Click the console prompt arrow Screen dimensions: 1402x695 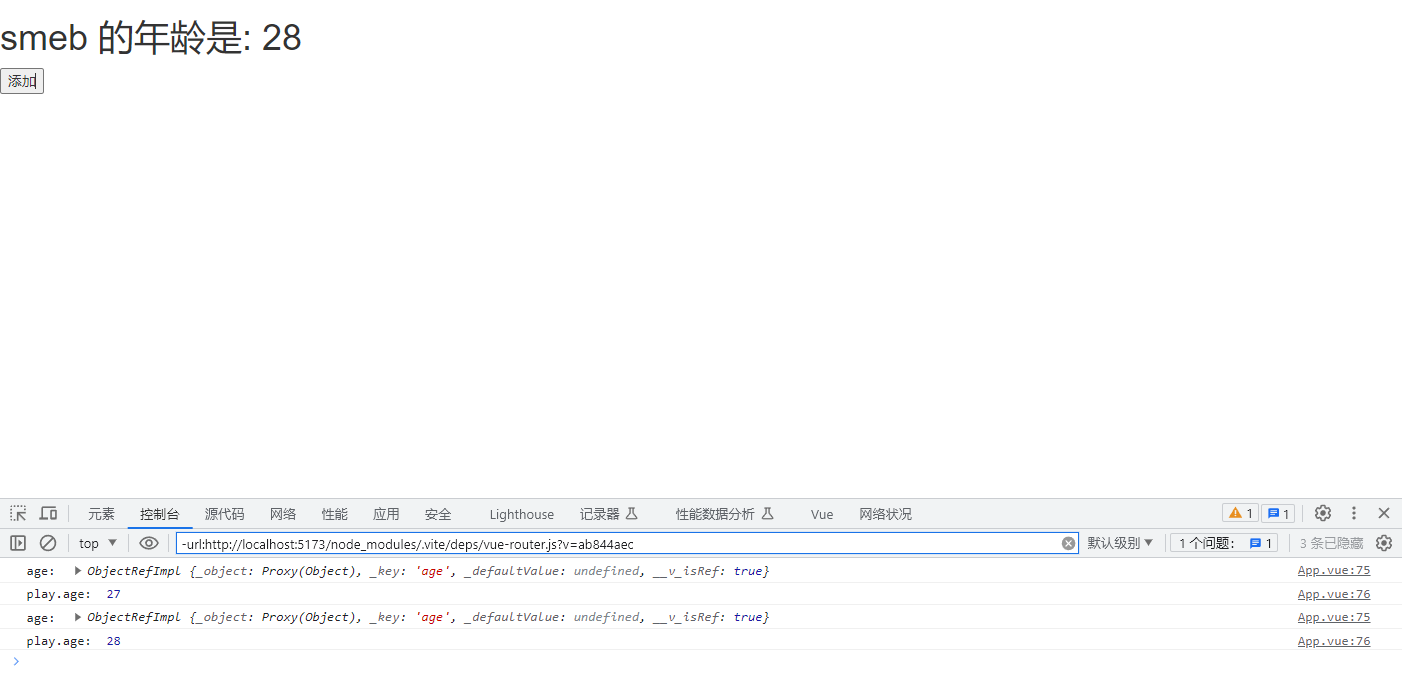pos(15,661)
